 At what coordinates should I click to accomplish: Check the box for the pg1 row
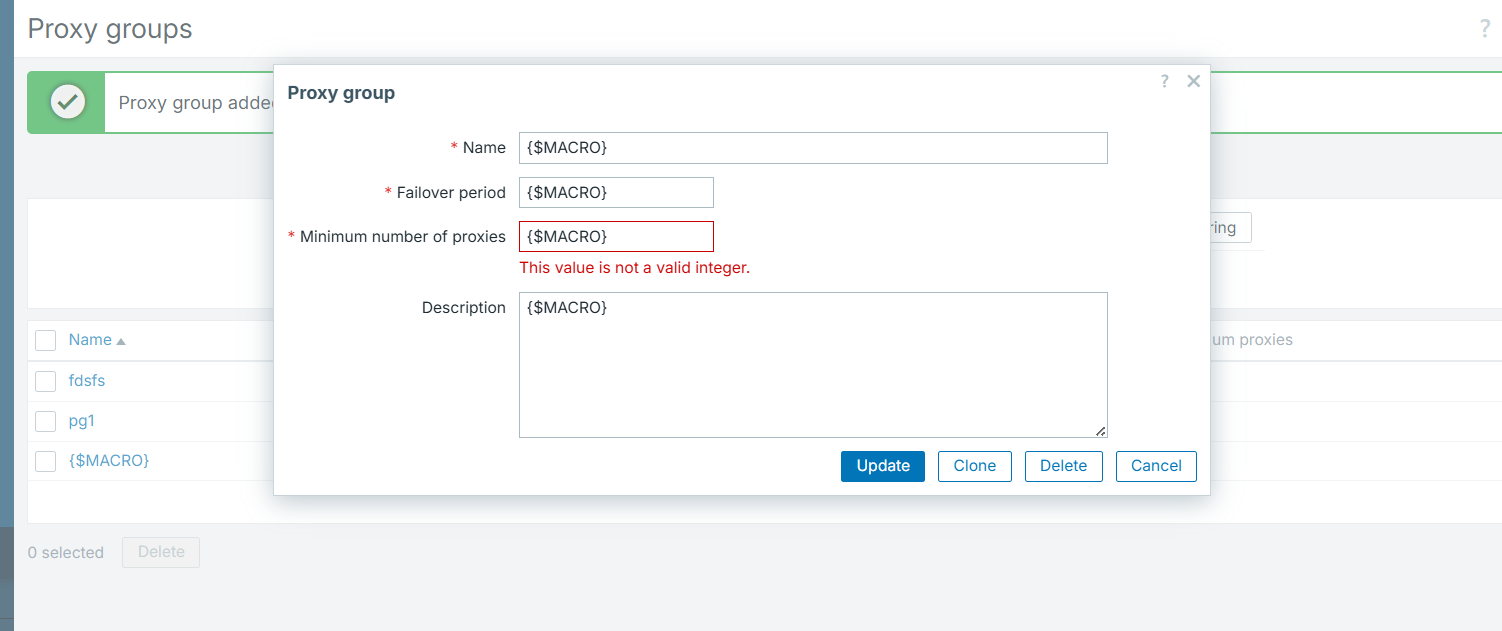point(45,421)
